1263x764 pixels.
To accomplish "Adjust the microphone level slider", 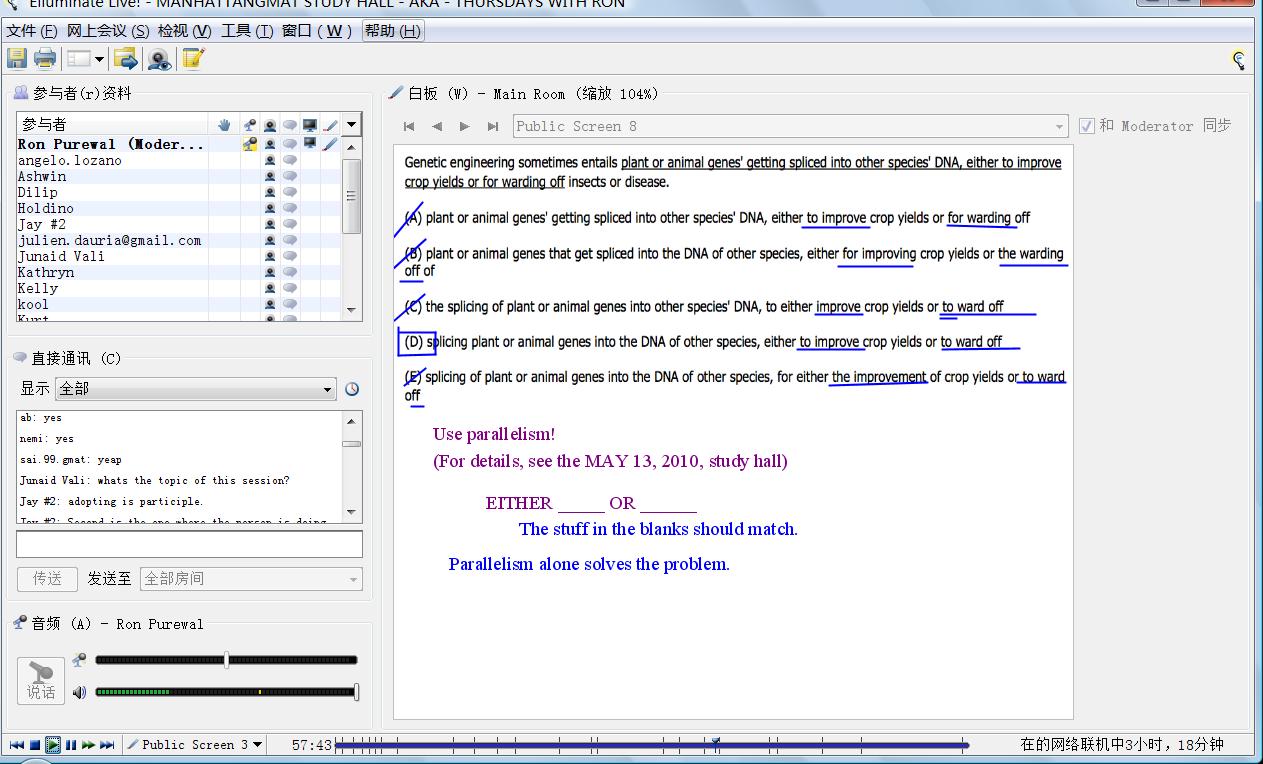I will 227,660.
